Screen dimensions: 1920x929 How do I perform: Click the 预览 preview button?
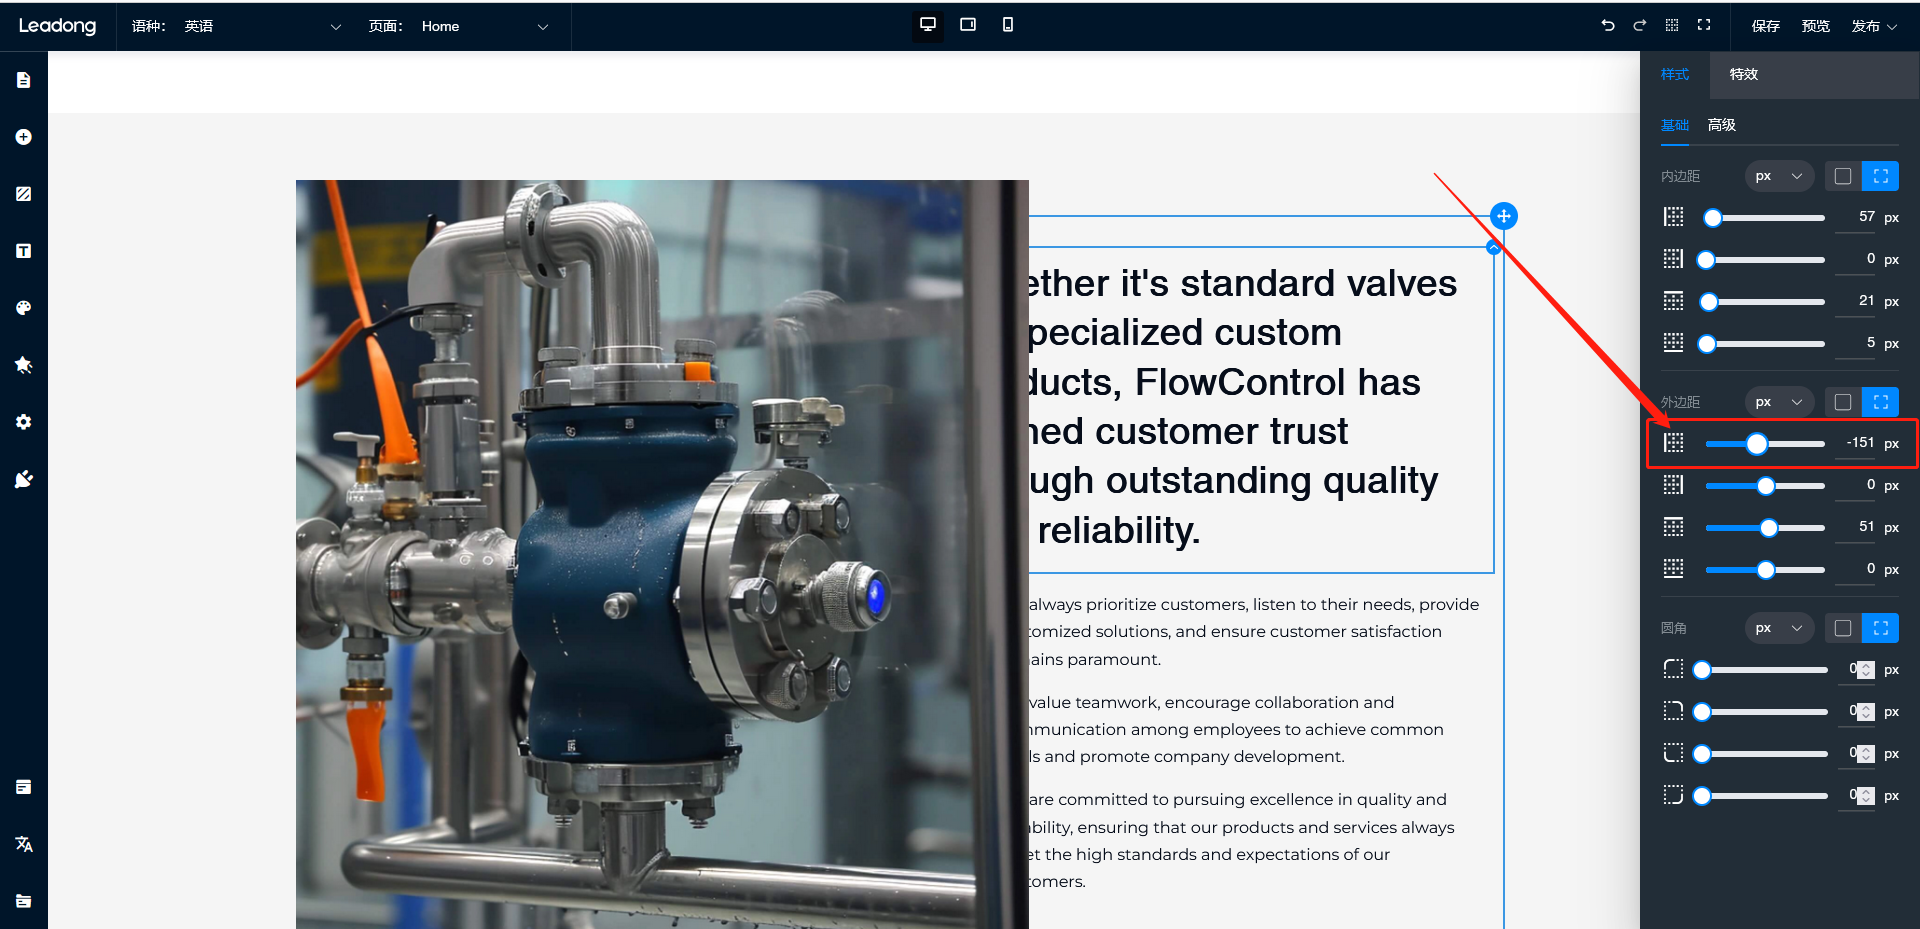click(x=1815, y=26)
